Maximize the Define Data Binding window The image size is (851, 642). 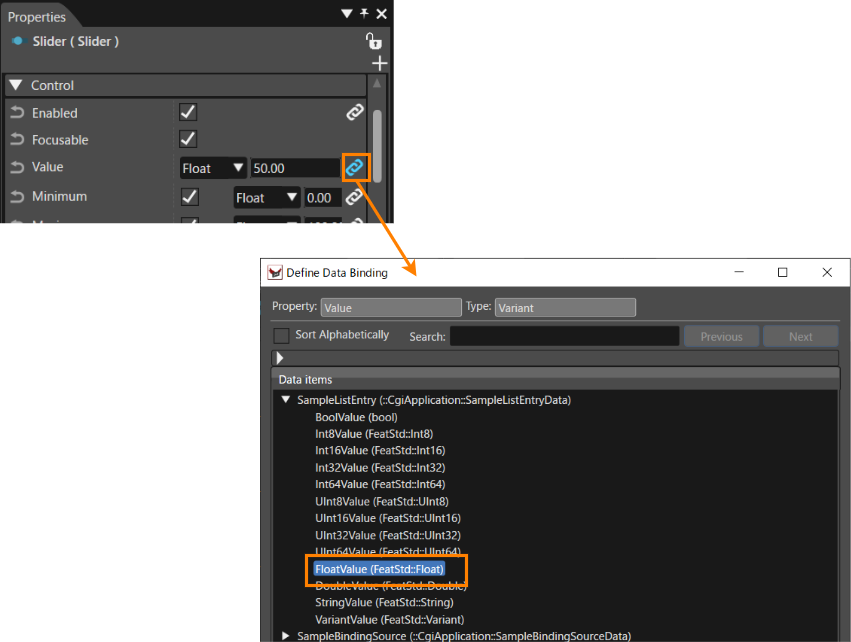(782, 272)
